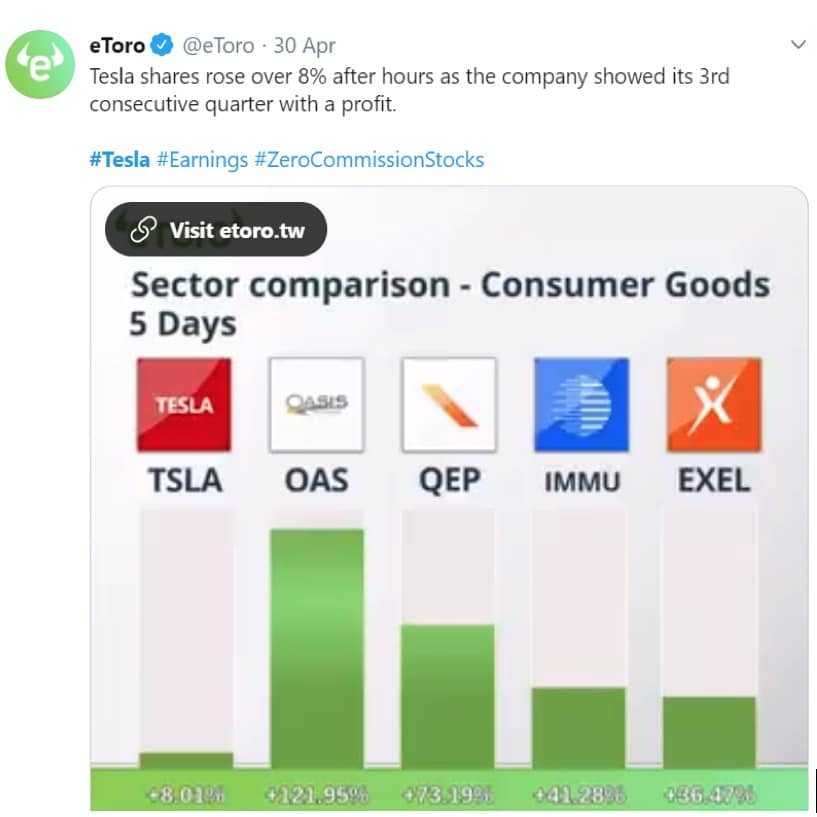Click the red Tesla logo tile

click(184, 405)
